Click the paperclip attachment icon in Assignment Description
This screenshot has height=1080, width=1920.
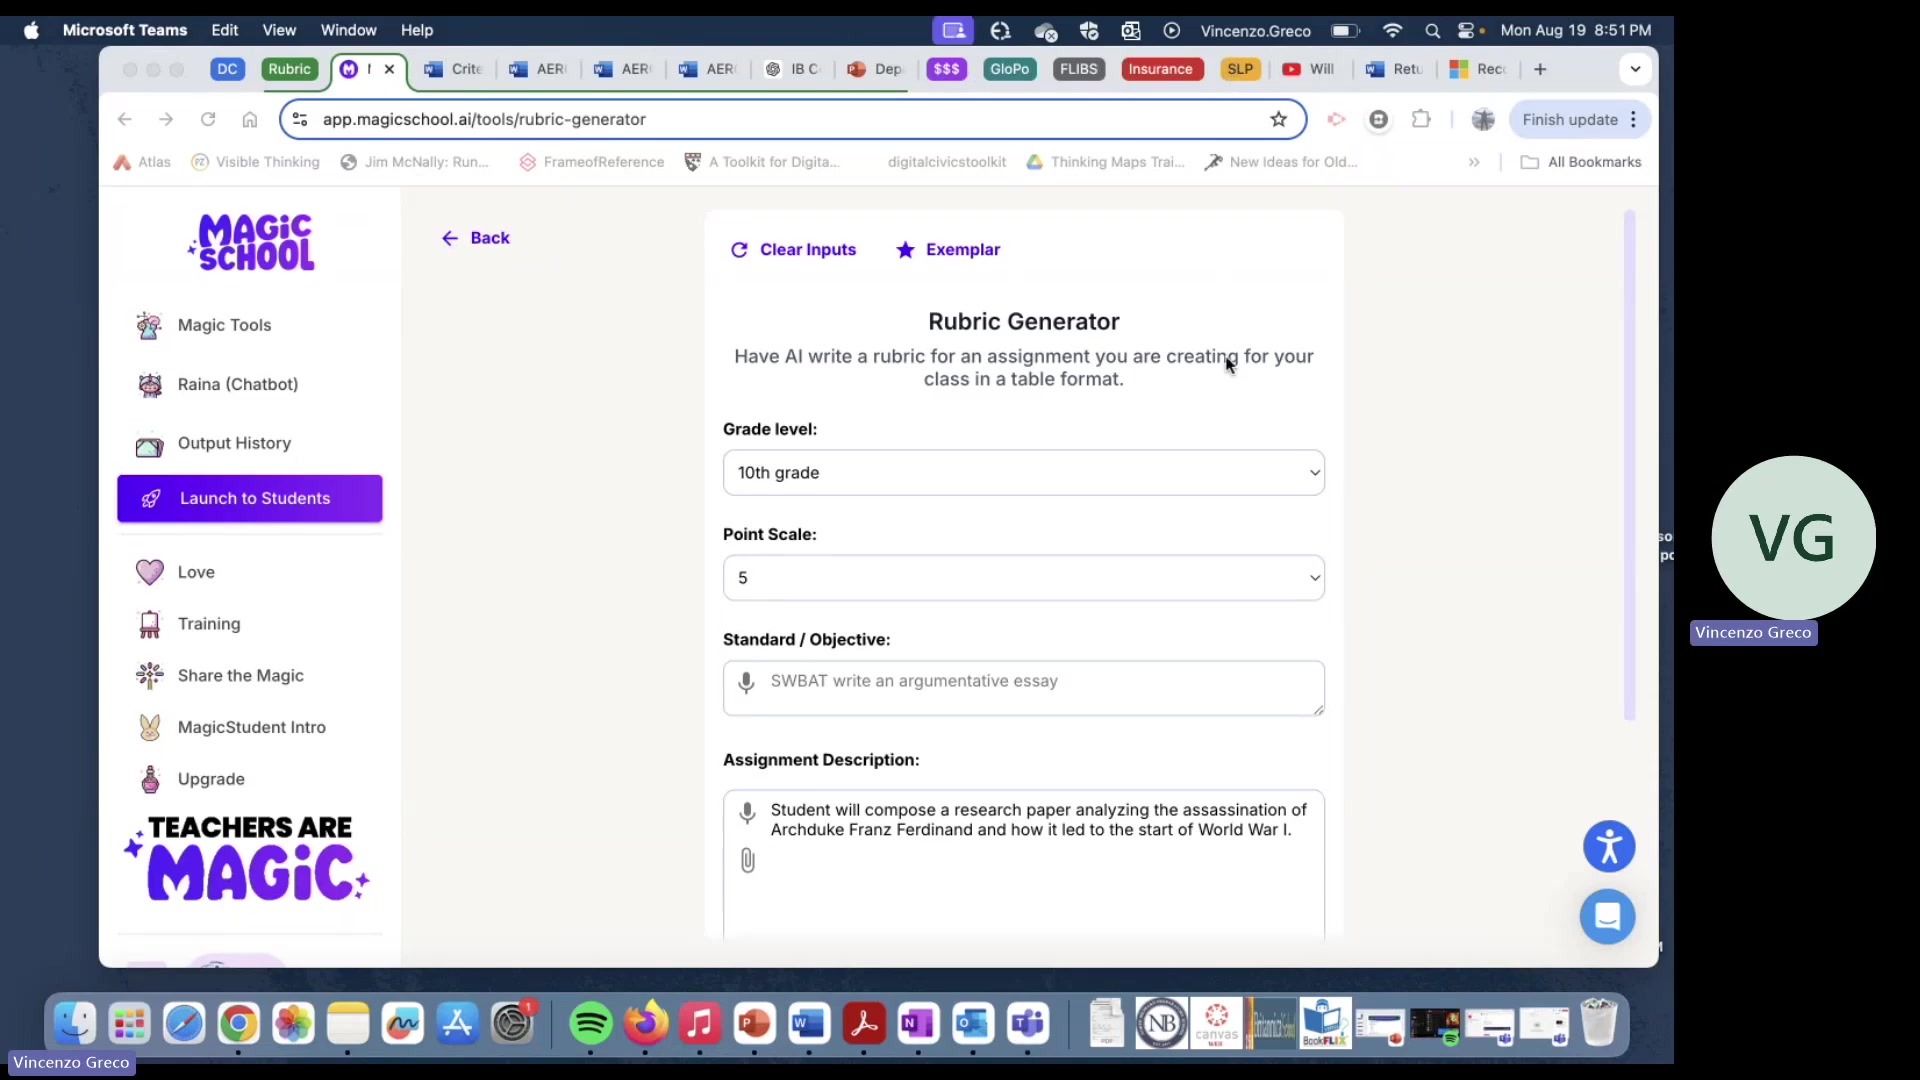click(x=747, y=861)
